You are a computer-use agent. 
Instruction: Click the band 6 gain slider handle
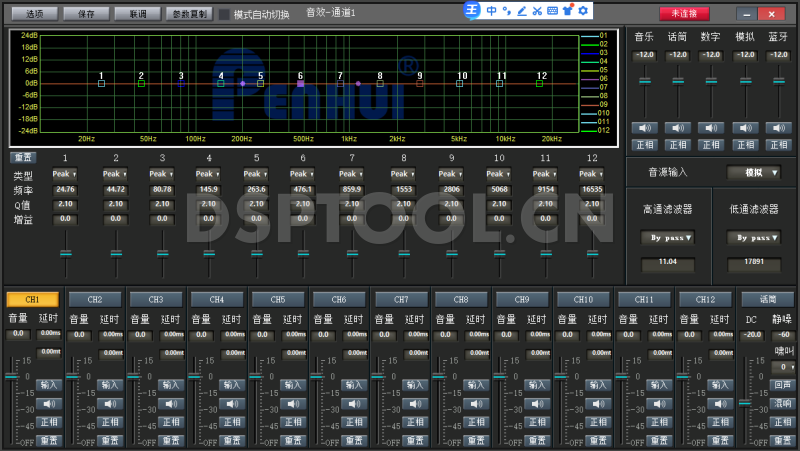coord(303,254)
